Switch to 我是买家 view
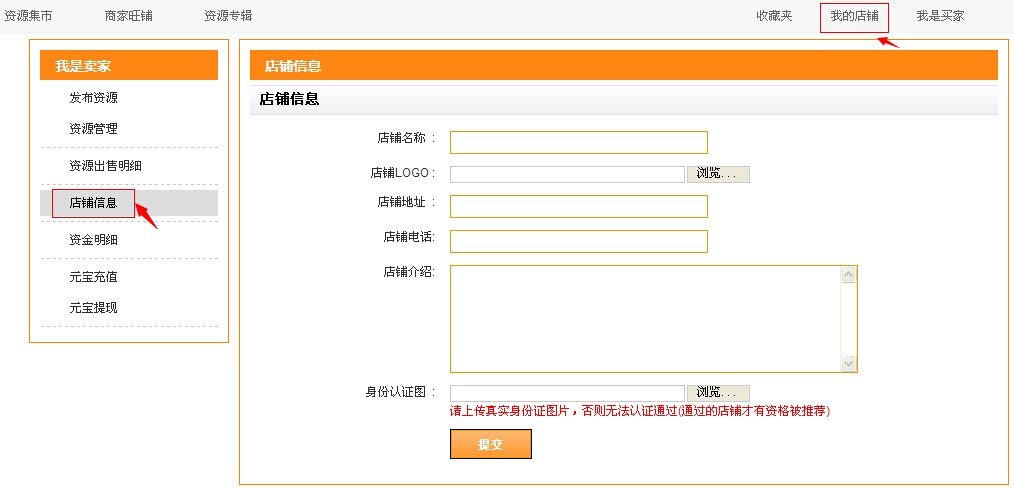 coord(940,16)
